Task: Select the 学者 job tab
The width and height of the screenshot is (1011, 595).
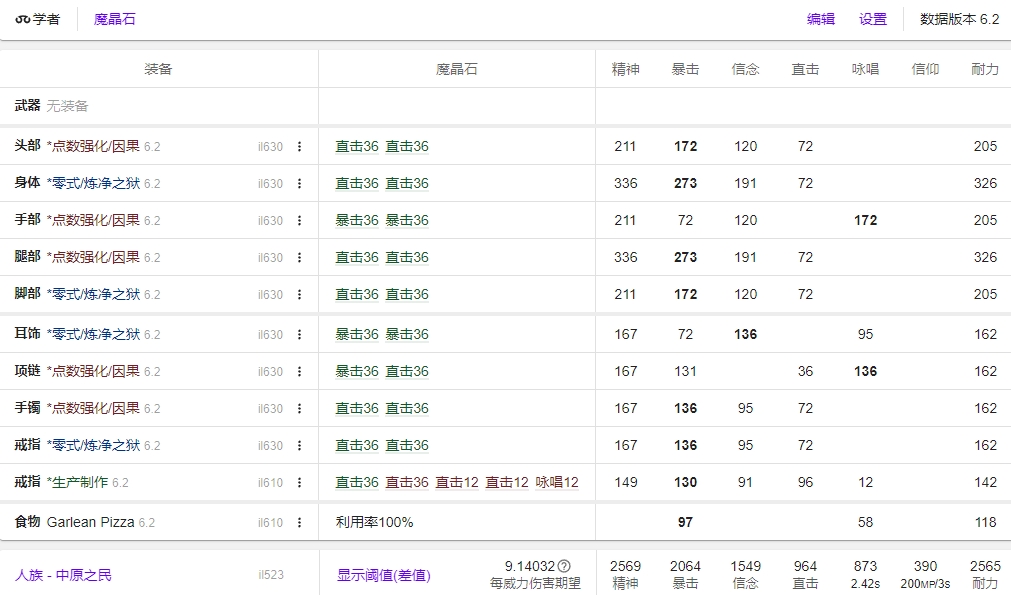Action: tap(38, 18)
